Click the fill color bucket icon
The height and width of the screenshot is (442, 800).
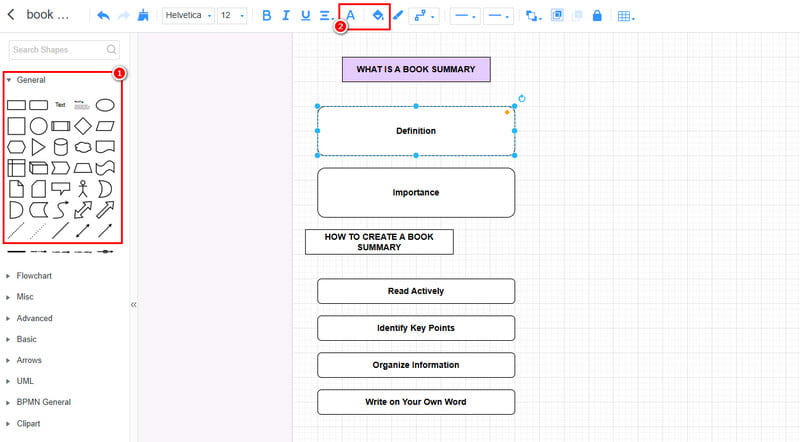(x=378, y=16)
